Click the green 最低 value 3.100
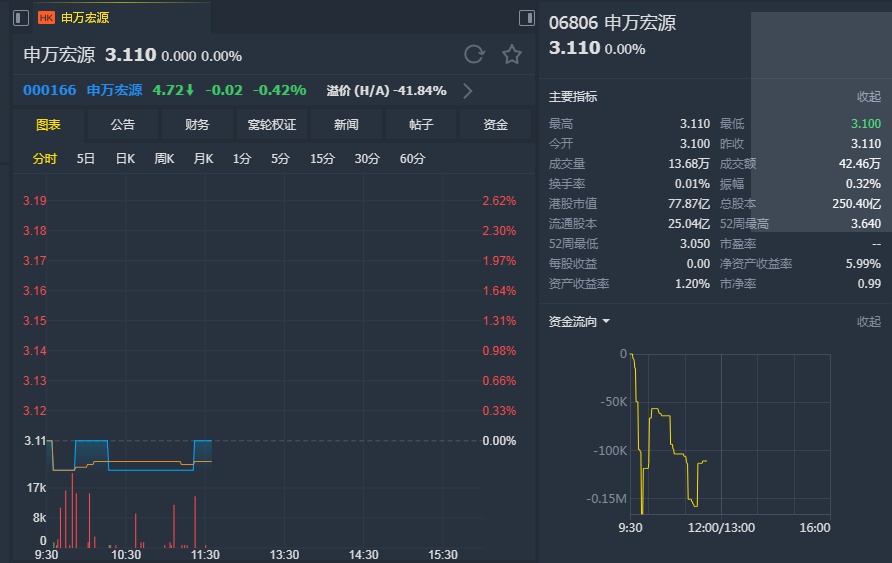The width and height of the screenshot is (892, 563). click(x=866, y=124)
